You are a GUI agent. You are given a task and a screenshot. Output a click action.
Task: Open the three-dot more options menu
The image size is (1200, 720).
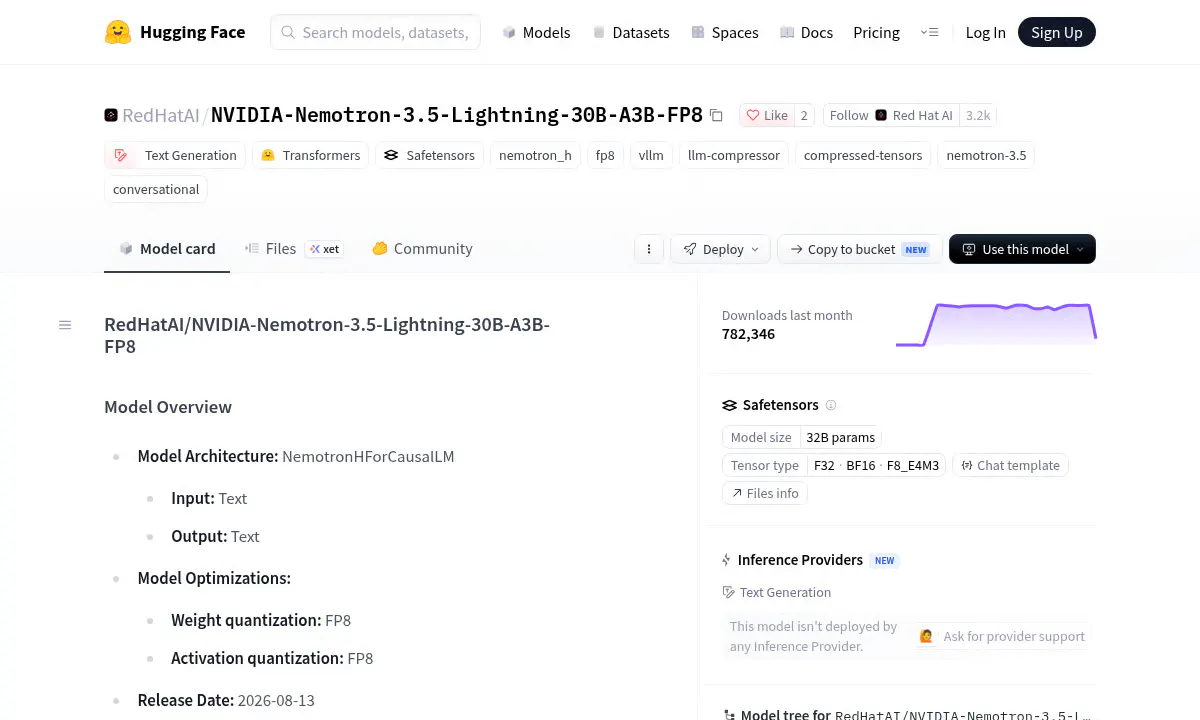click(649, 249)
